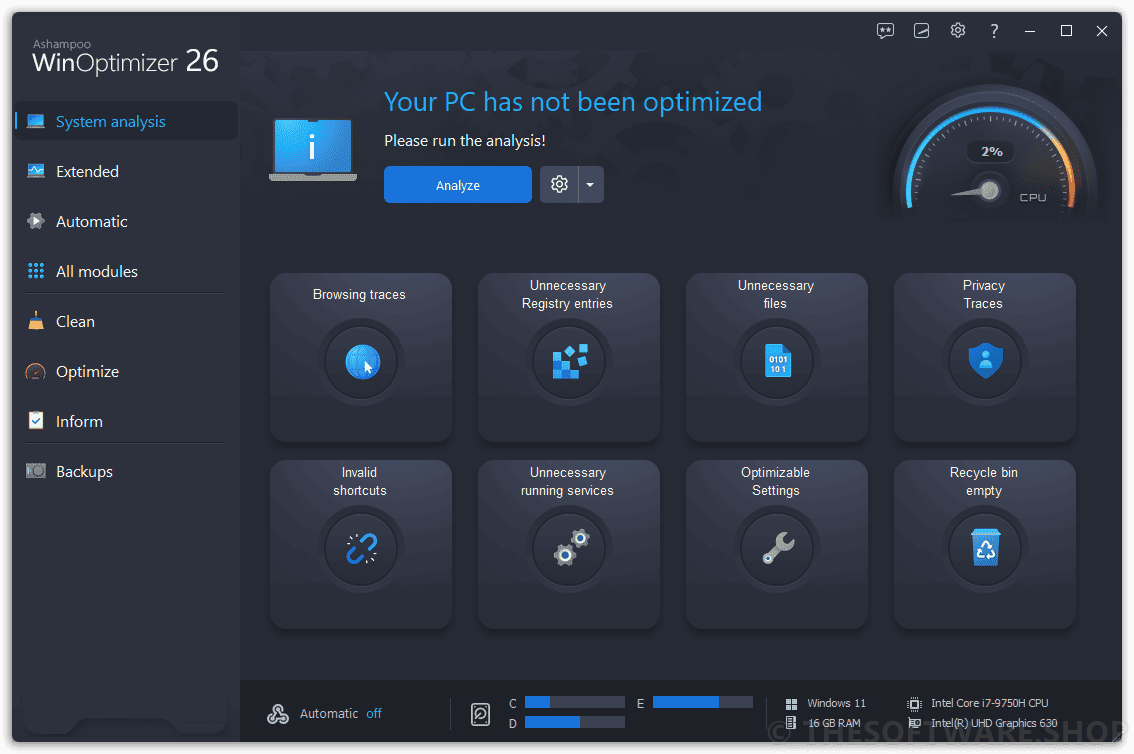Click the drive C usage bar
Viewport: 1134px width, 754px height.
coord(575,702)
